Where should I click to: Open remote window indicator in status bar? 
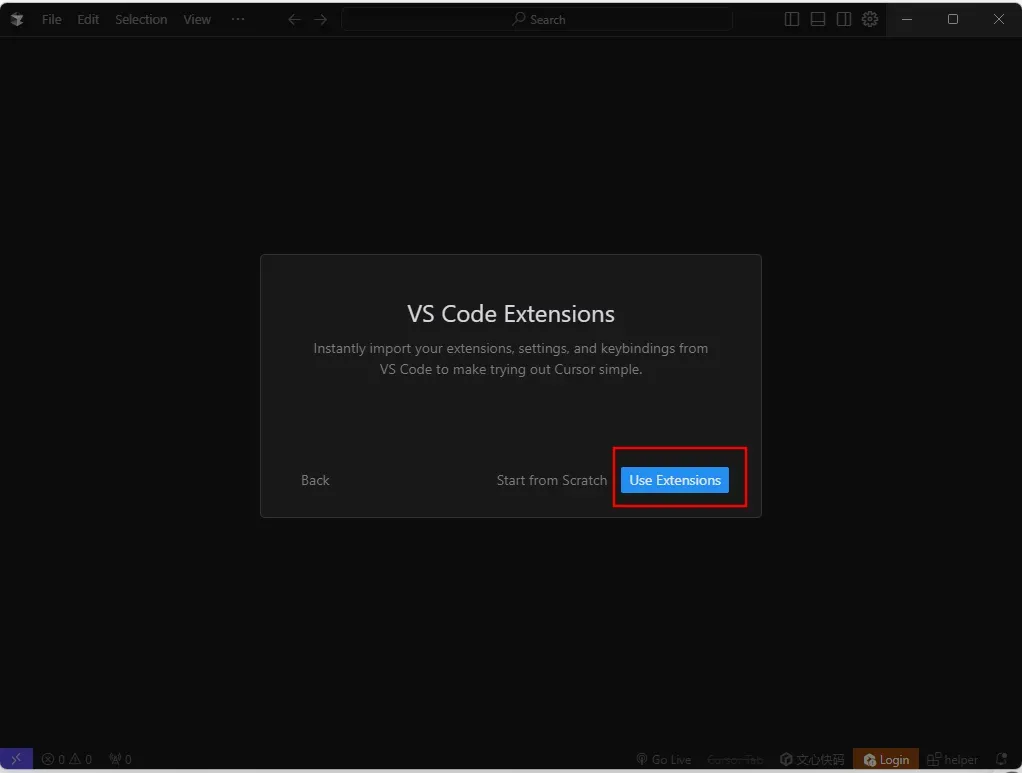(16, 759)
